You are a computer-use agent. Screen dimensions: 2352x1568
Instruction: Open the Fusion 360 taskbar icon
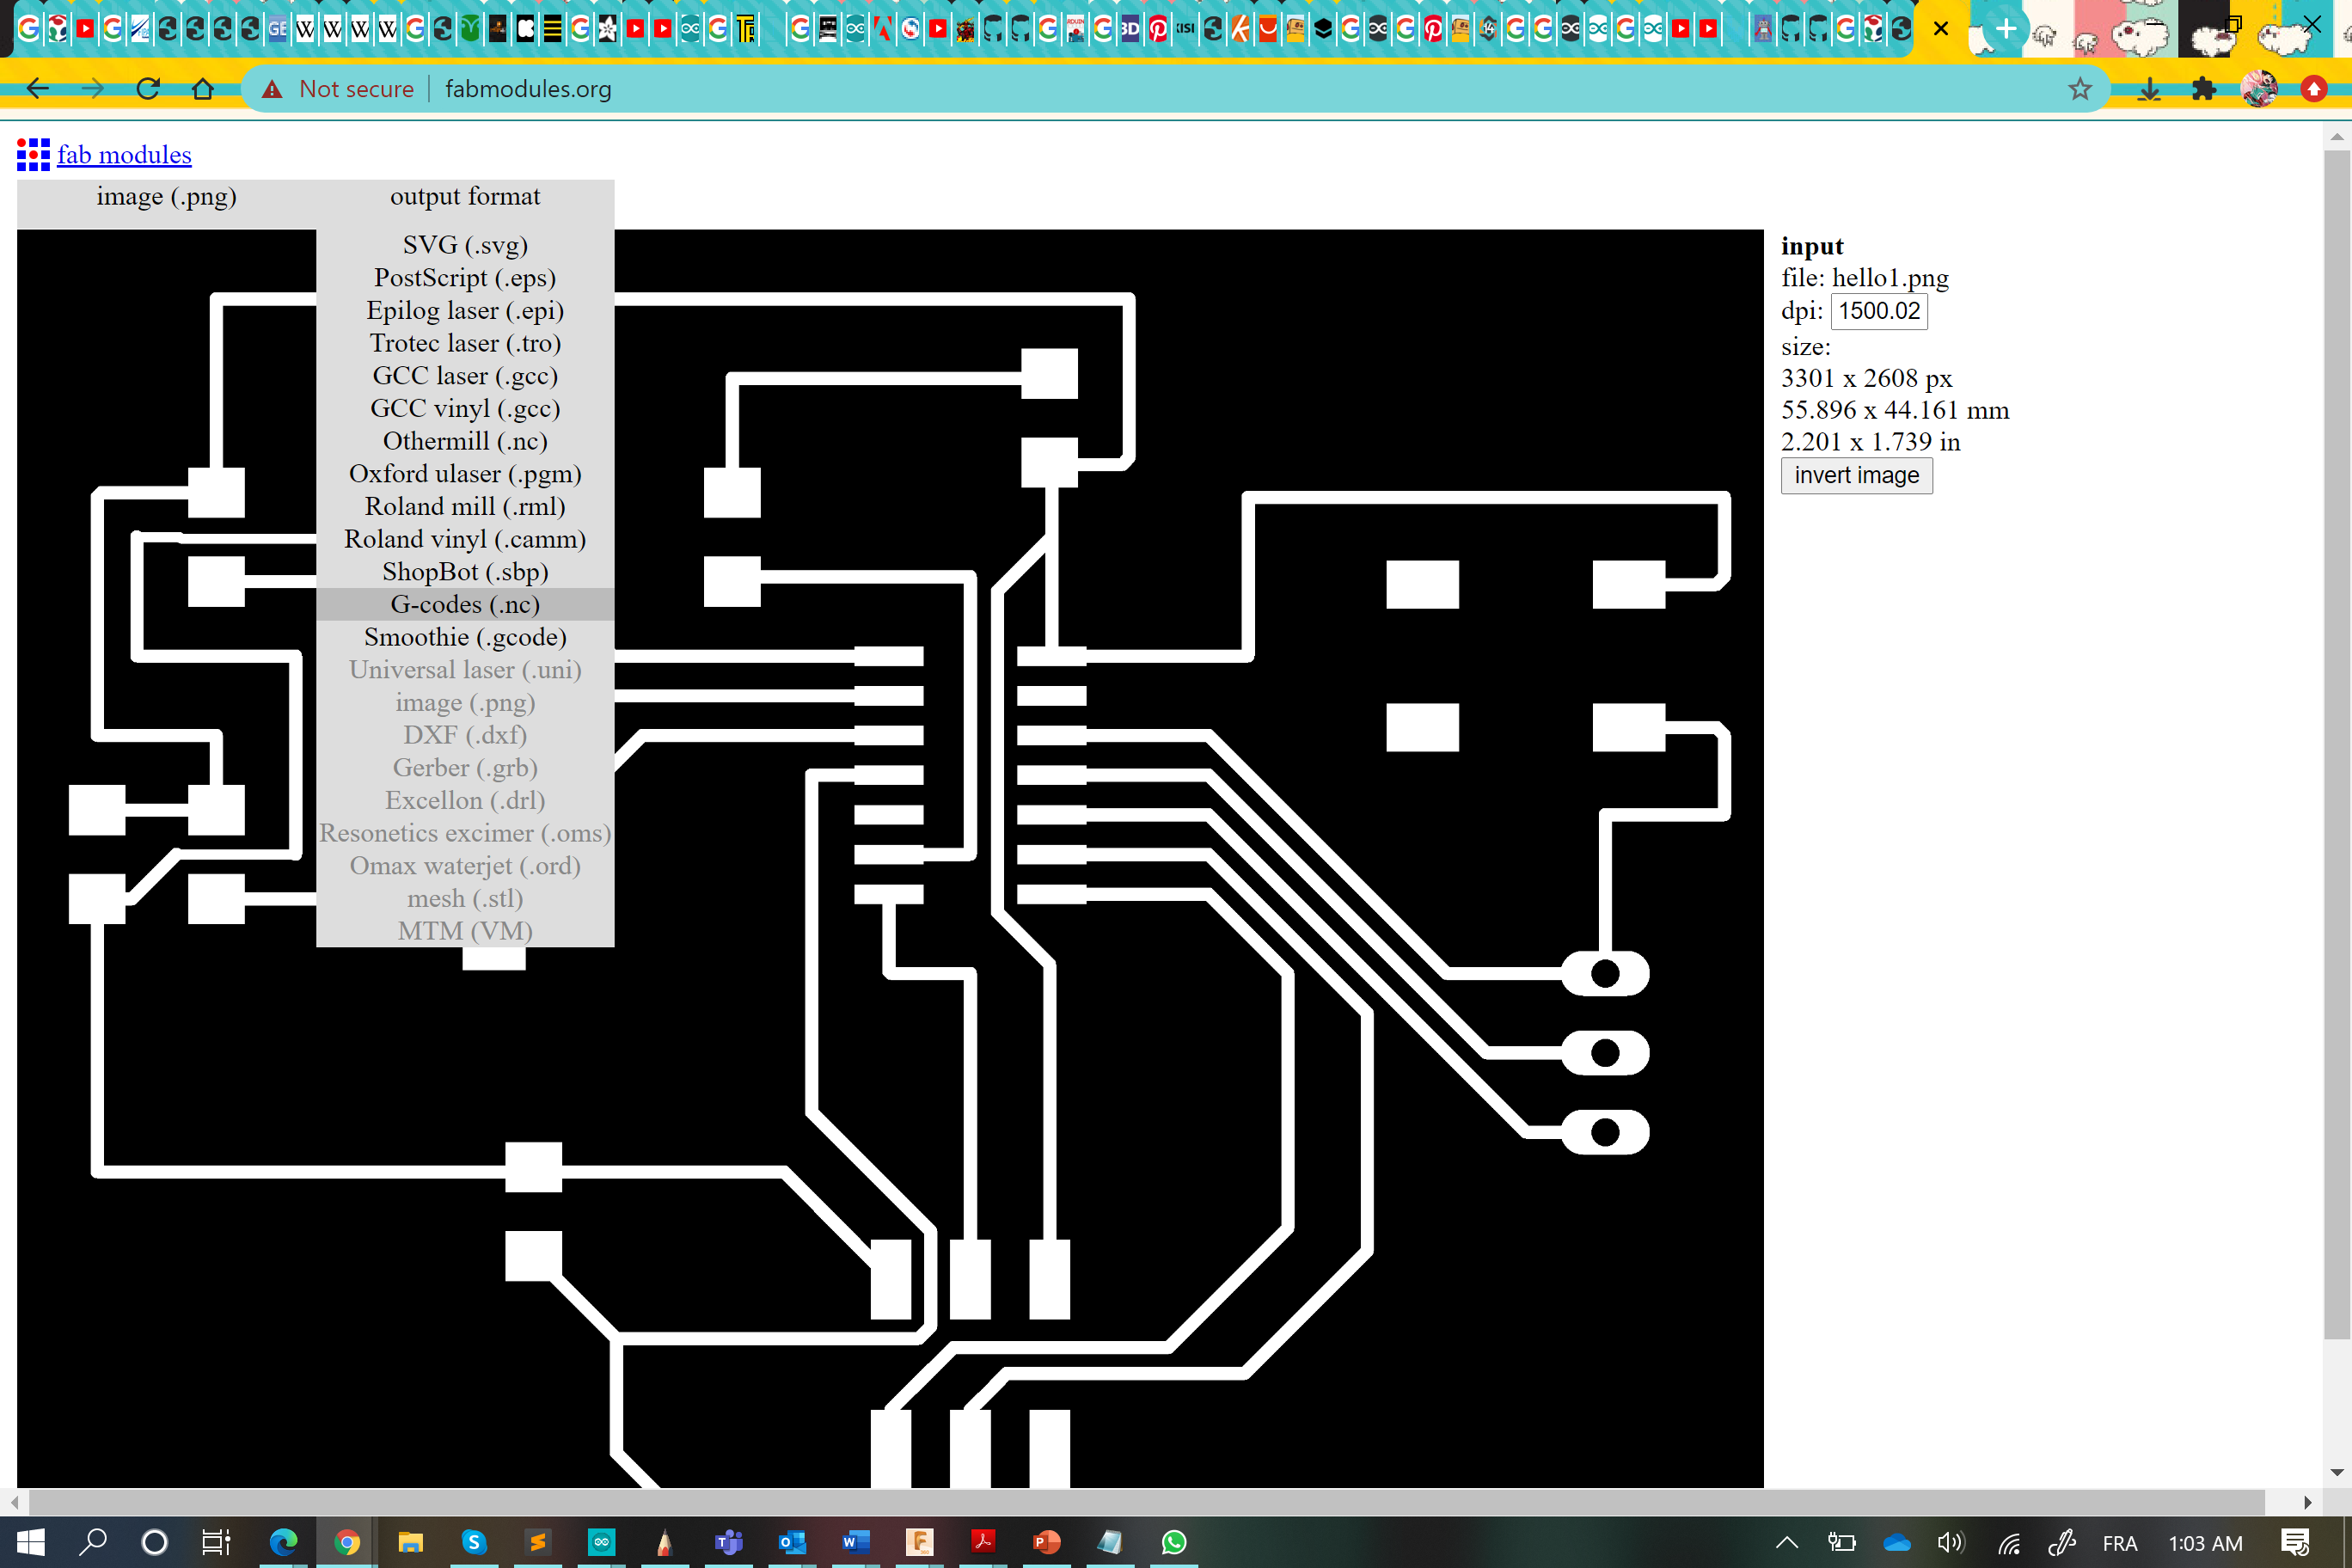coord(919,1542)
